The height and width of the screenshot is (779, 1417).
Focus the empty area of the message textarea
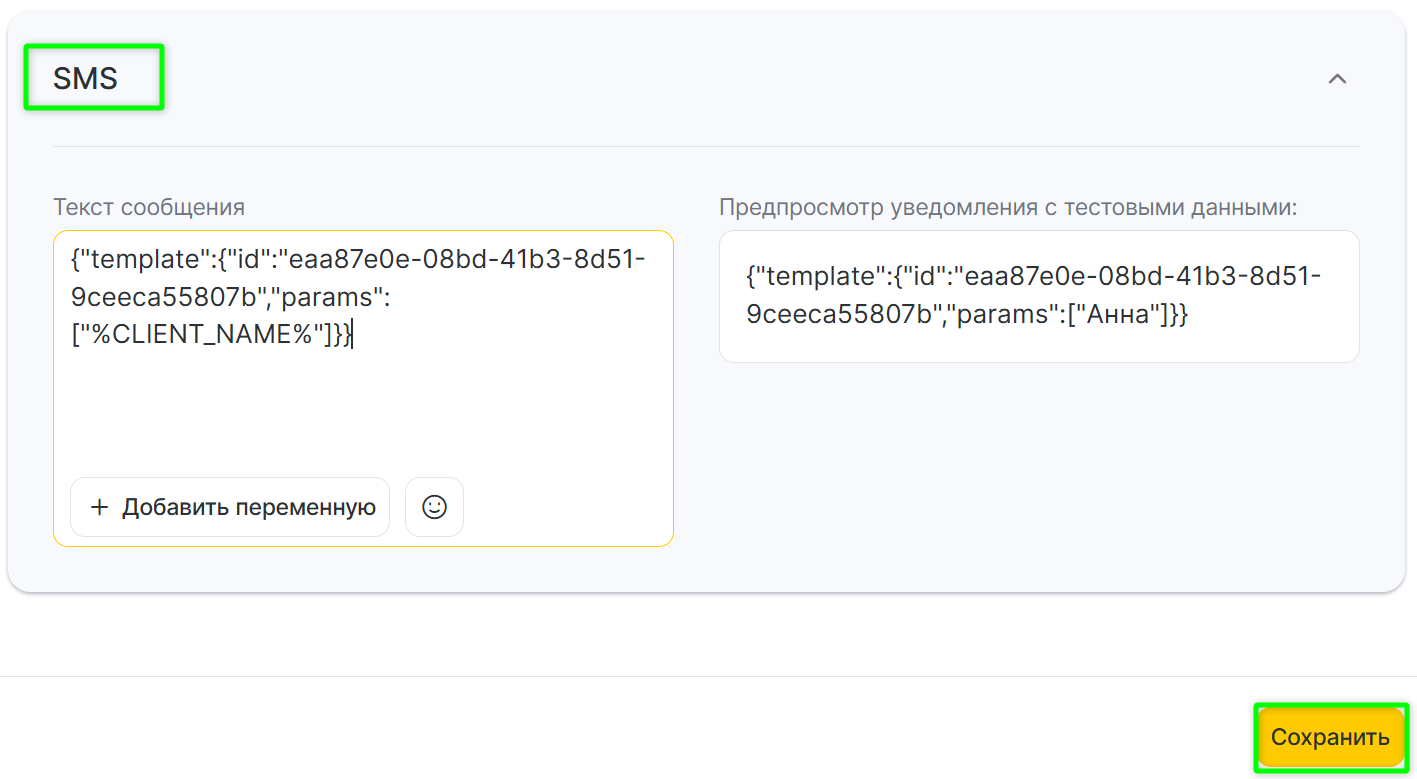pyautogui.click(x=362, y=410)
